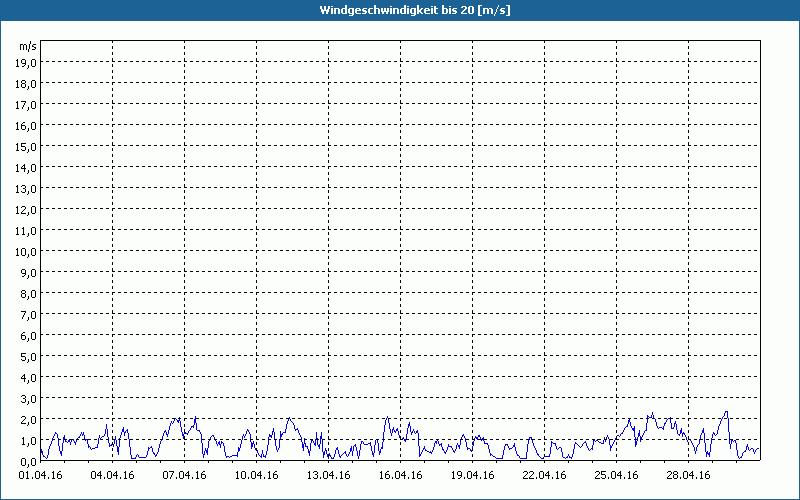Click the 15,0 y-axis label

pyautogui.click(x=26, y=147)
